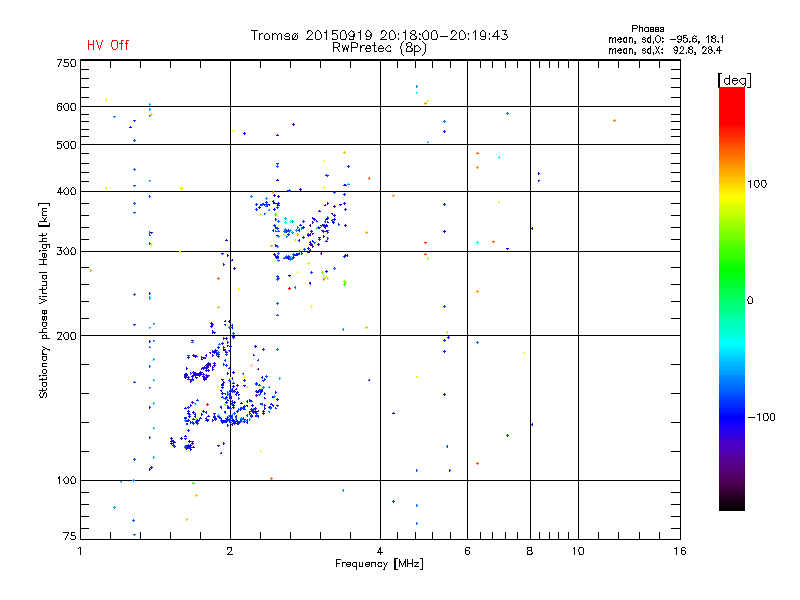Viewport: 800px width, 600px height.
Task: Click the x-axis tick label '8'
Action: pos(530,551)
